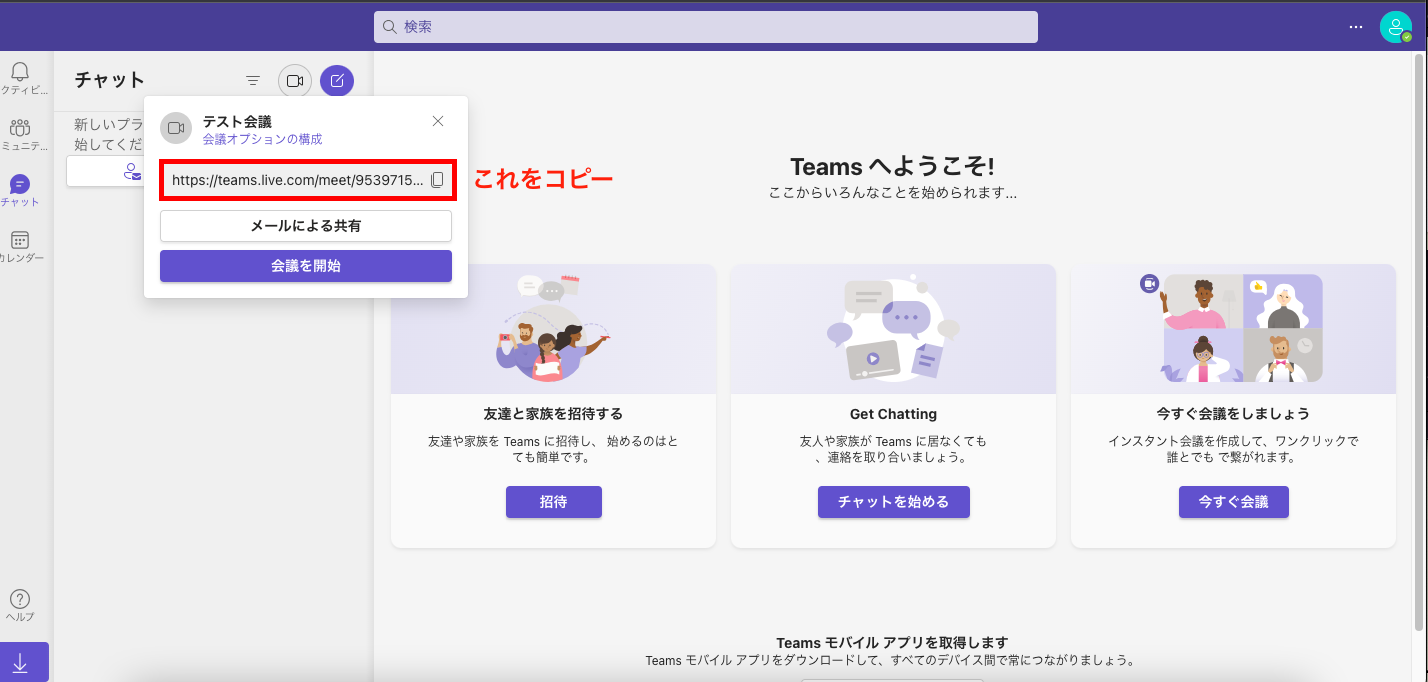Select the チャット tab in the sidebar

pyautogui.click(x=20, y=186)
